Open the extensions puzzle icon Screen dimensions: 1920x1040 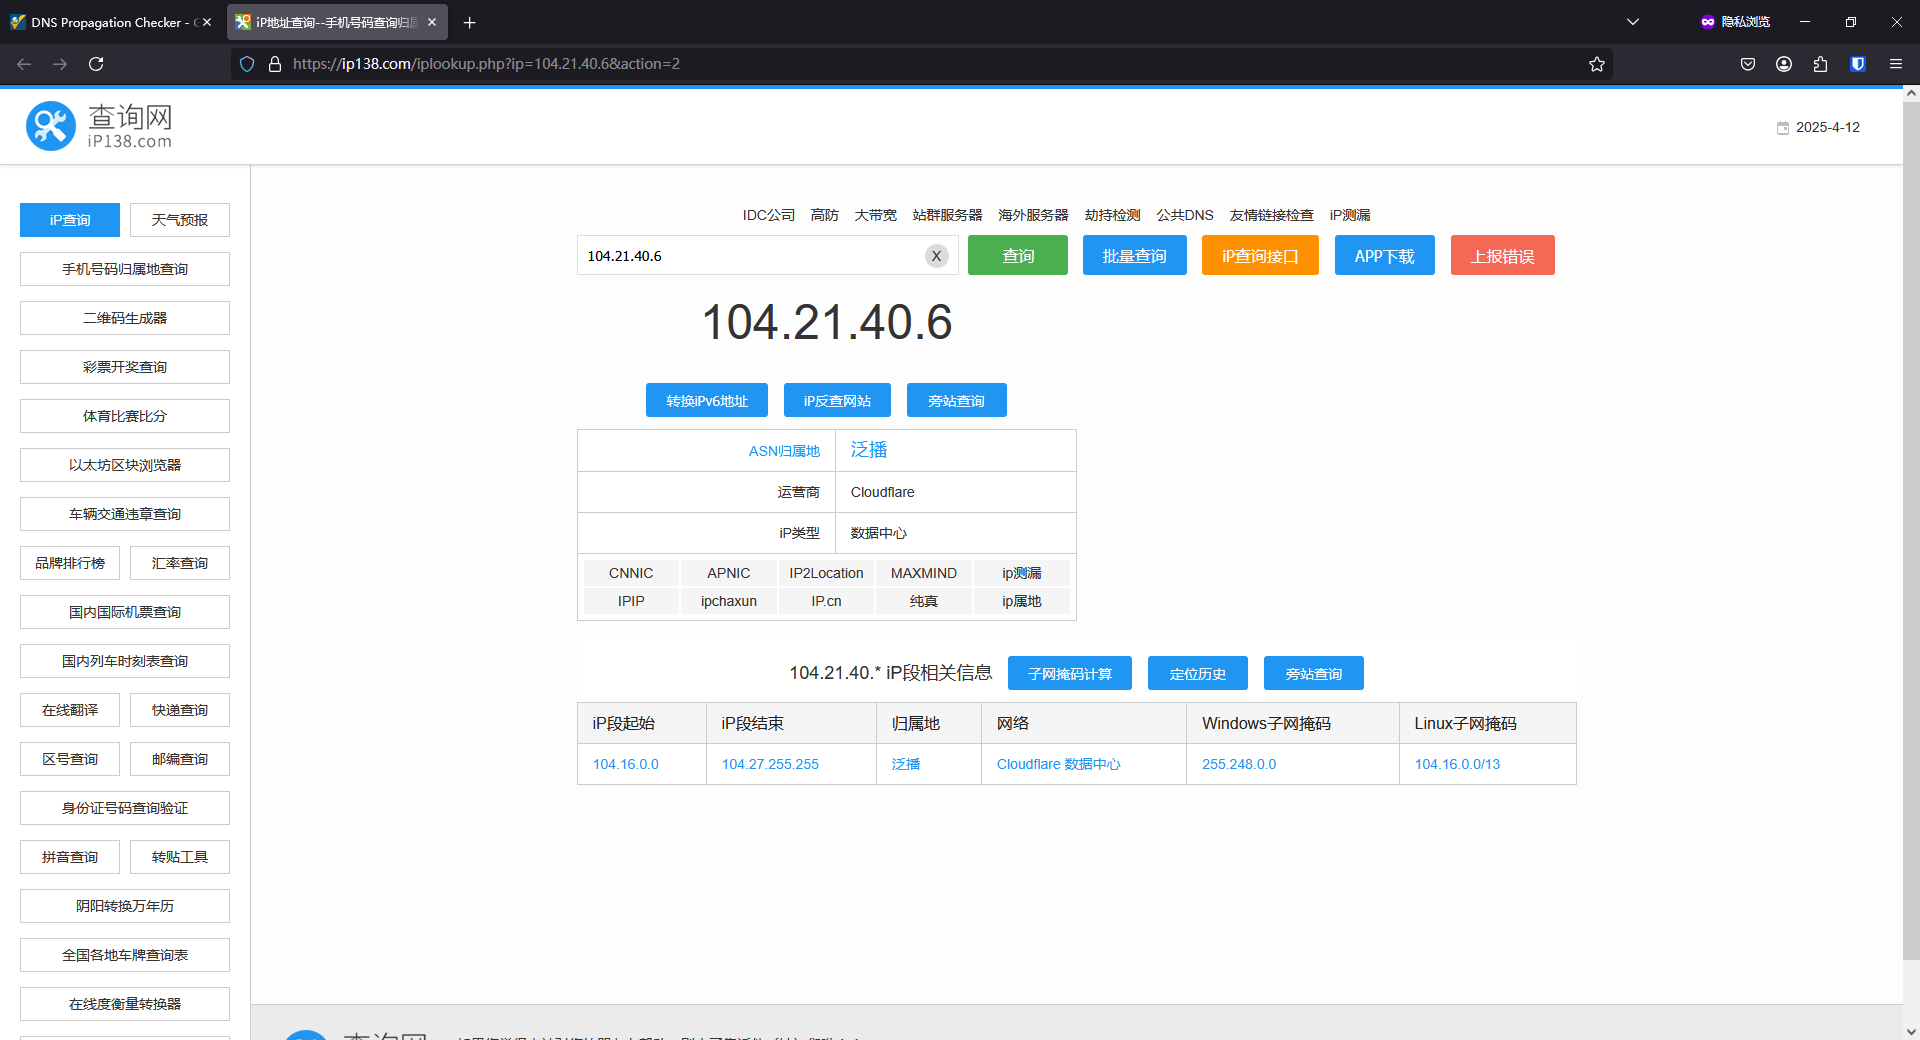coord(1820,64)
